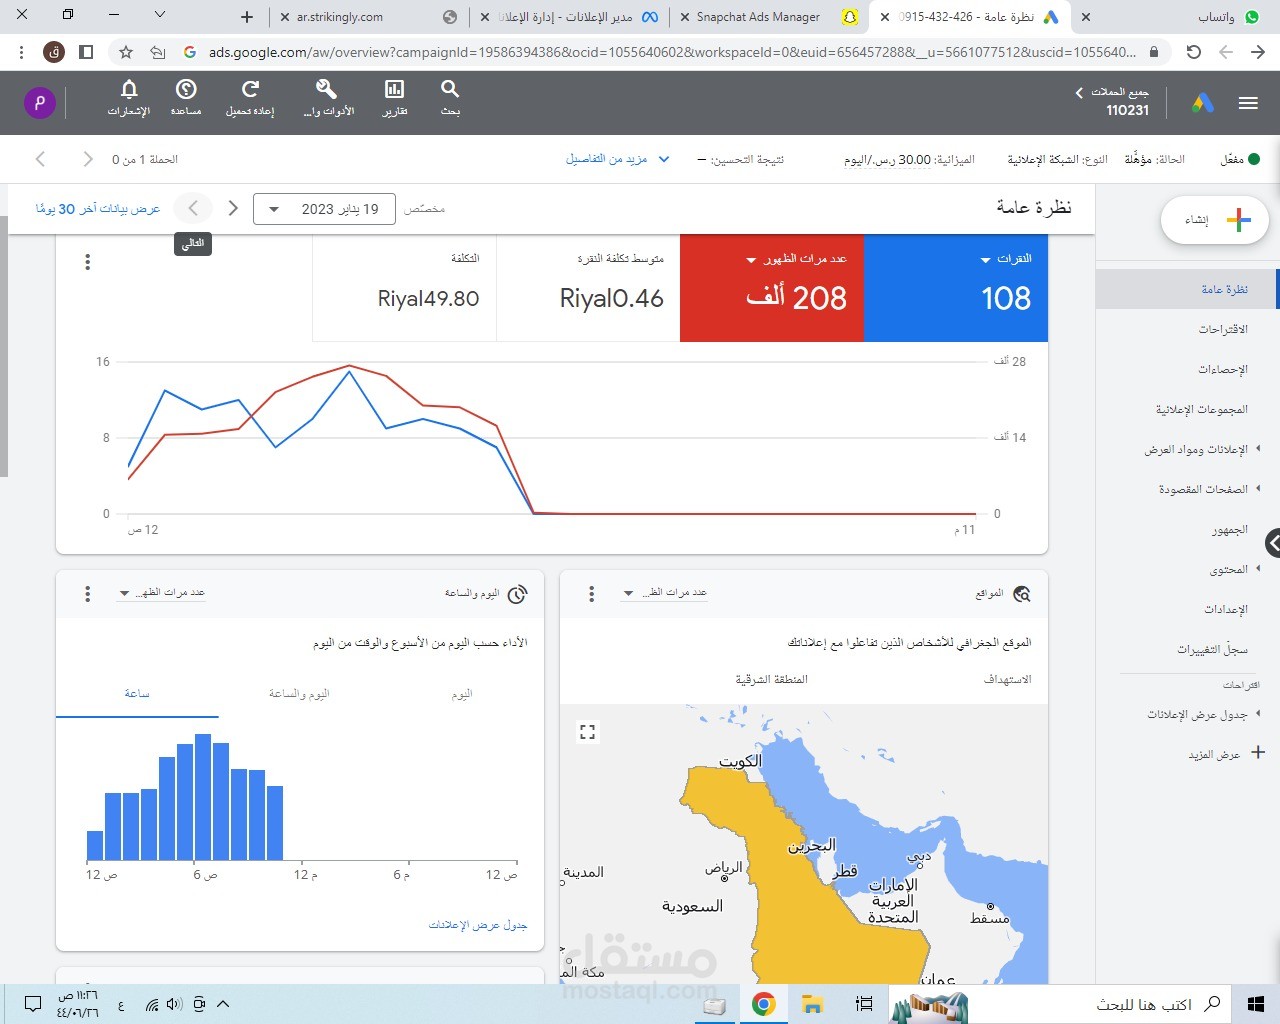Click the search magnifier (بحث)

(x=450, y=98)
